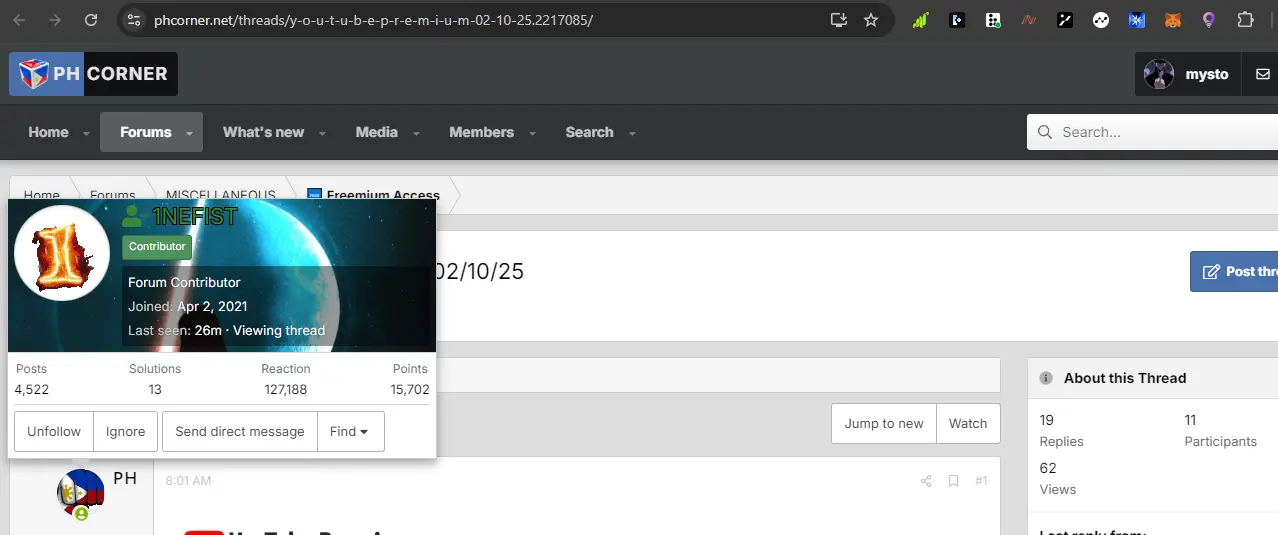Image resolution: width=1278 pixels, height=535 pixels.
Task: Ignore the member 1NEFIST
Action: pos(126,431)
